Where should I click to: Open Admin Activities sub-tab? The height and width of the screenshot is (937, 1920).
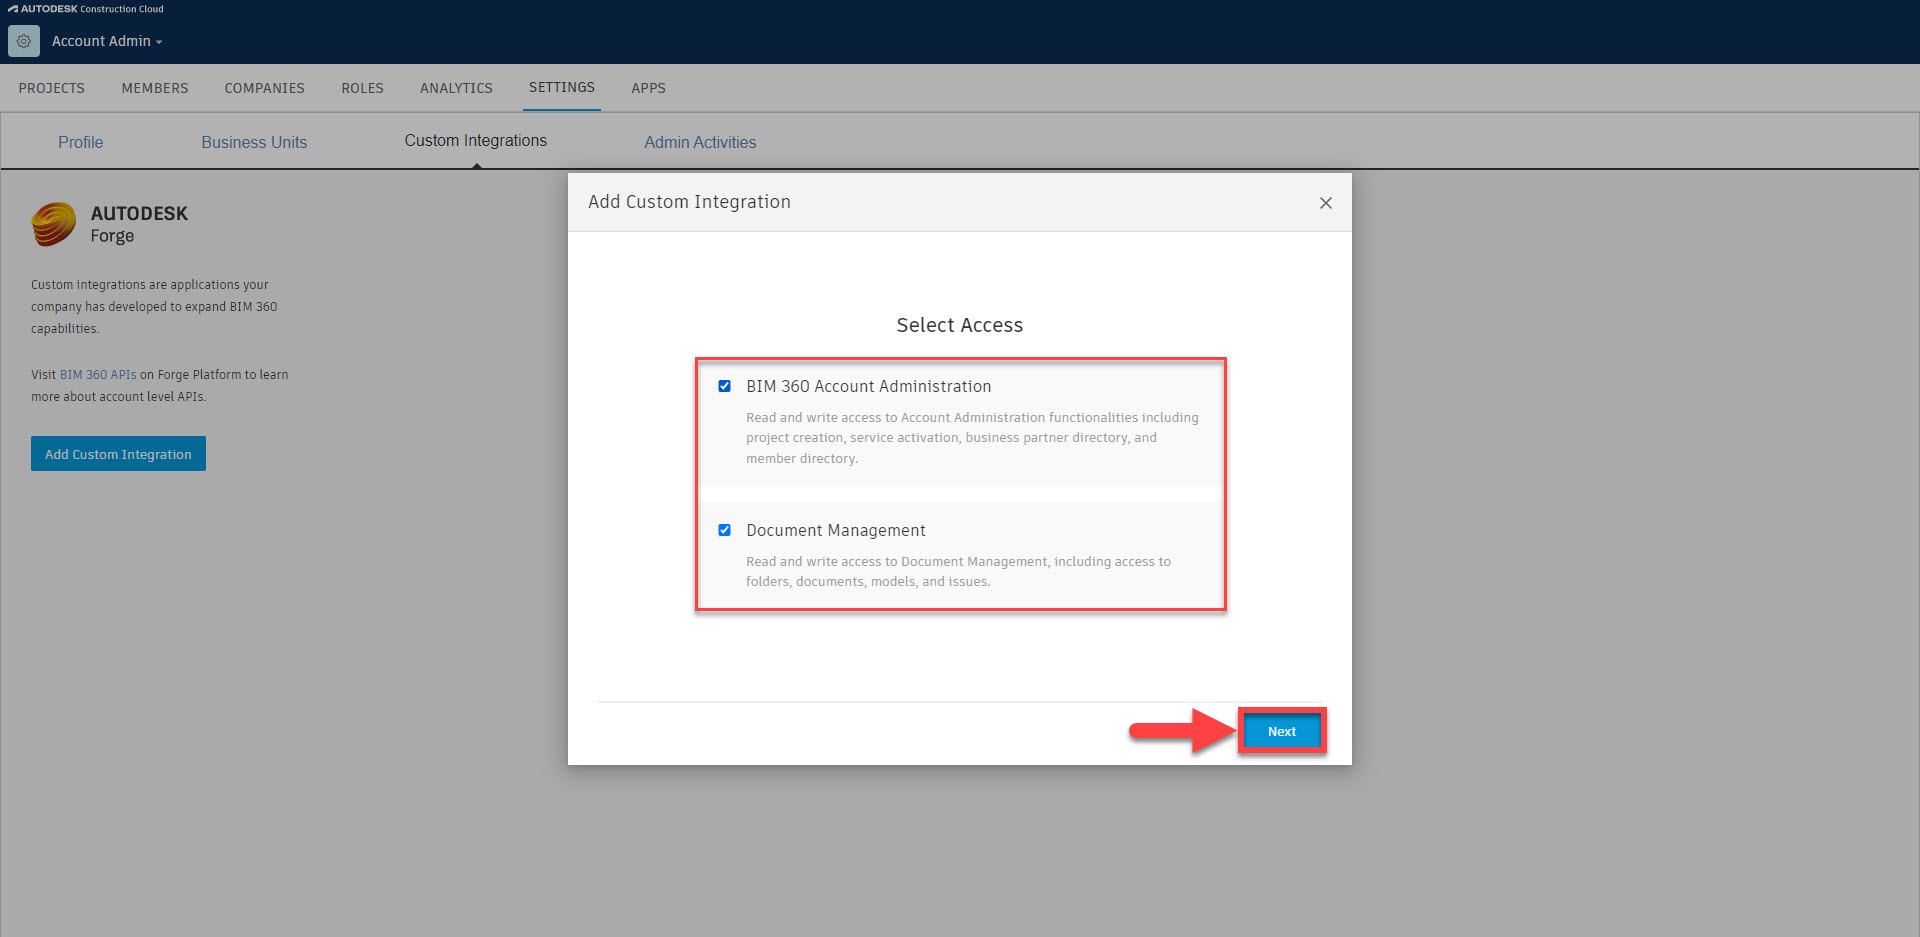coord(700,142)
